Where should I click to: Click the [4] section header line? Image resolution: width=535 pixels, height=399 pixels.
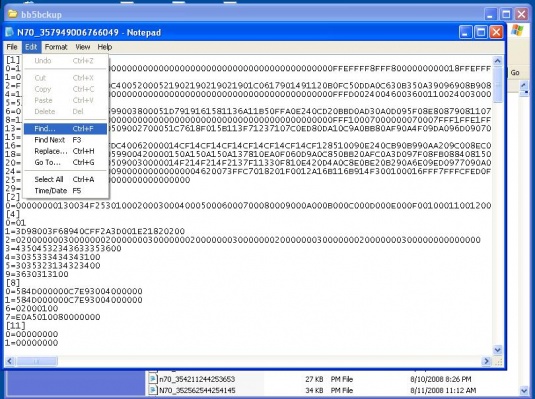[13, 214]
